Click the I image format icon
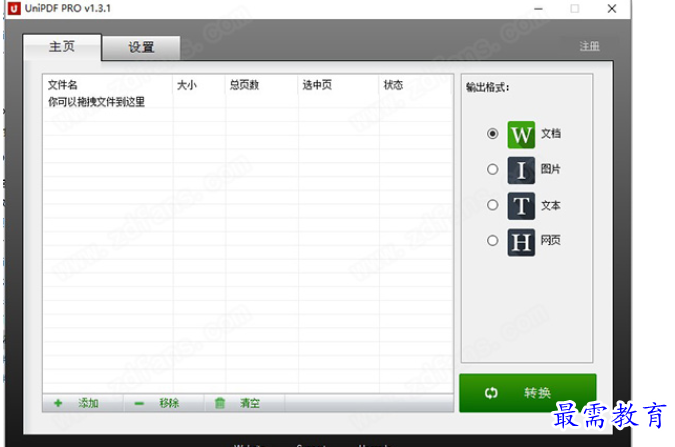The width and height of the screenshot is (675, 447). coord(521,171)
